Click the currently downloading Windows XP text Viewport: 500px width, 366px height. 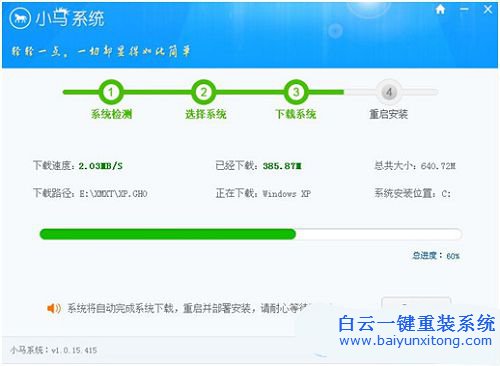(287, 194)
